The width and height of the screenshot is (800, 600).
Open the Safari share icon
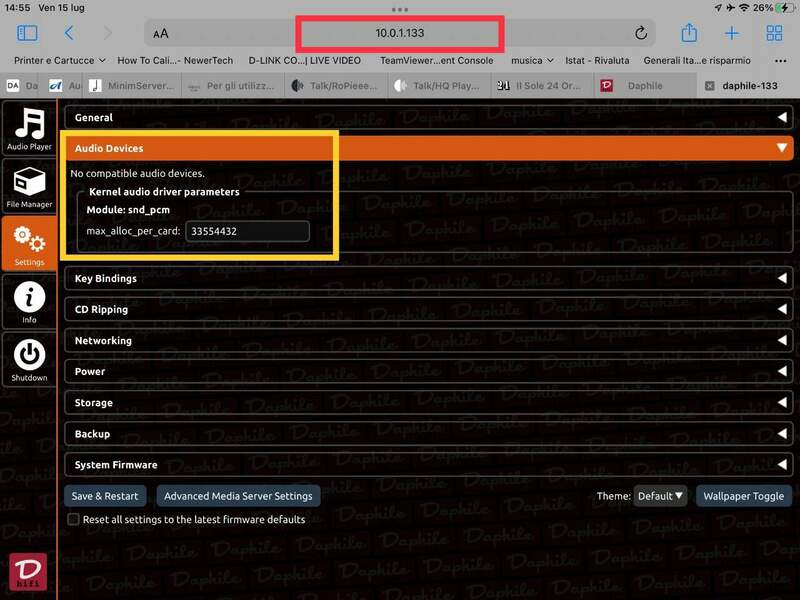tap(689, 34)
